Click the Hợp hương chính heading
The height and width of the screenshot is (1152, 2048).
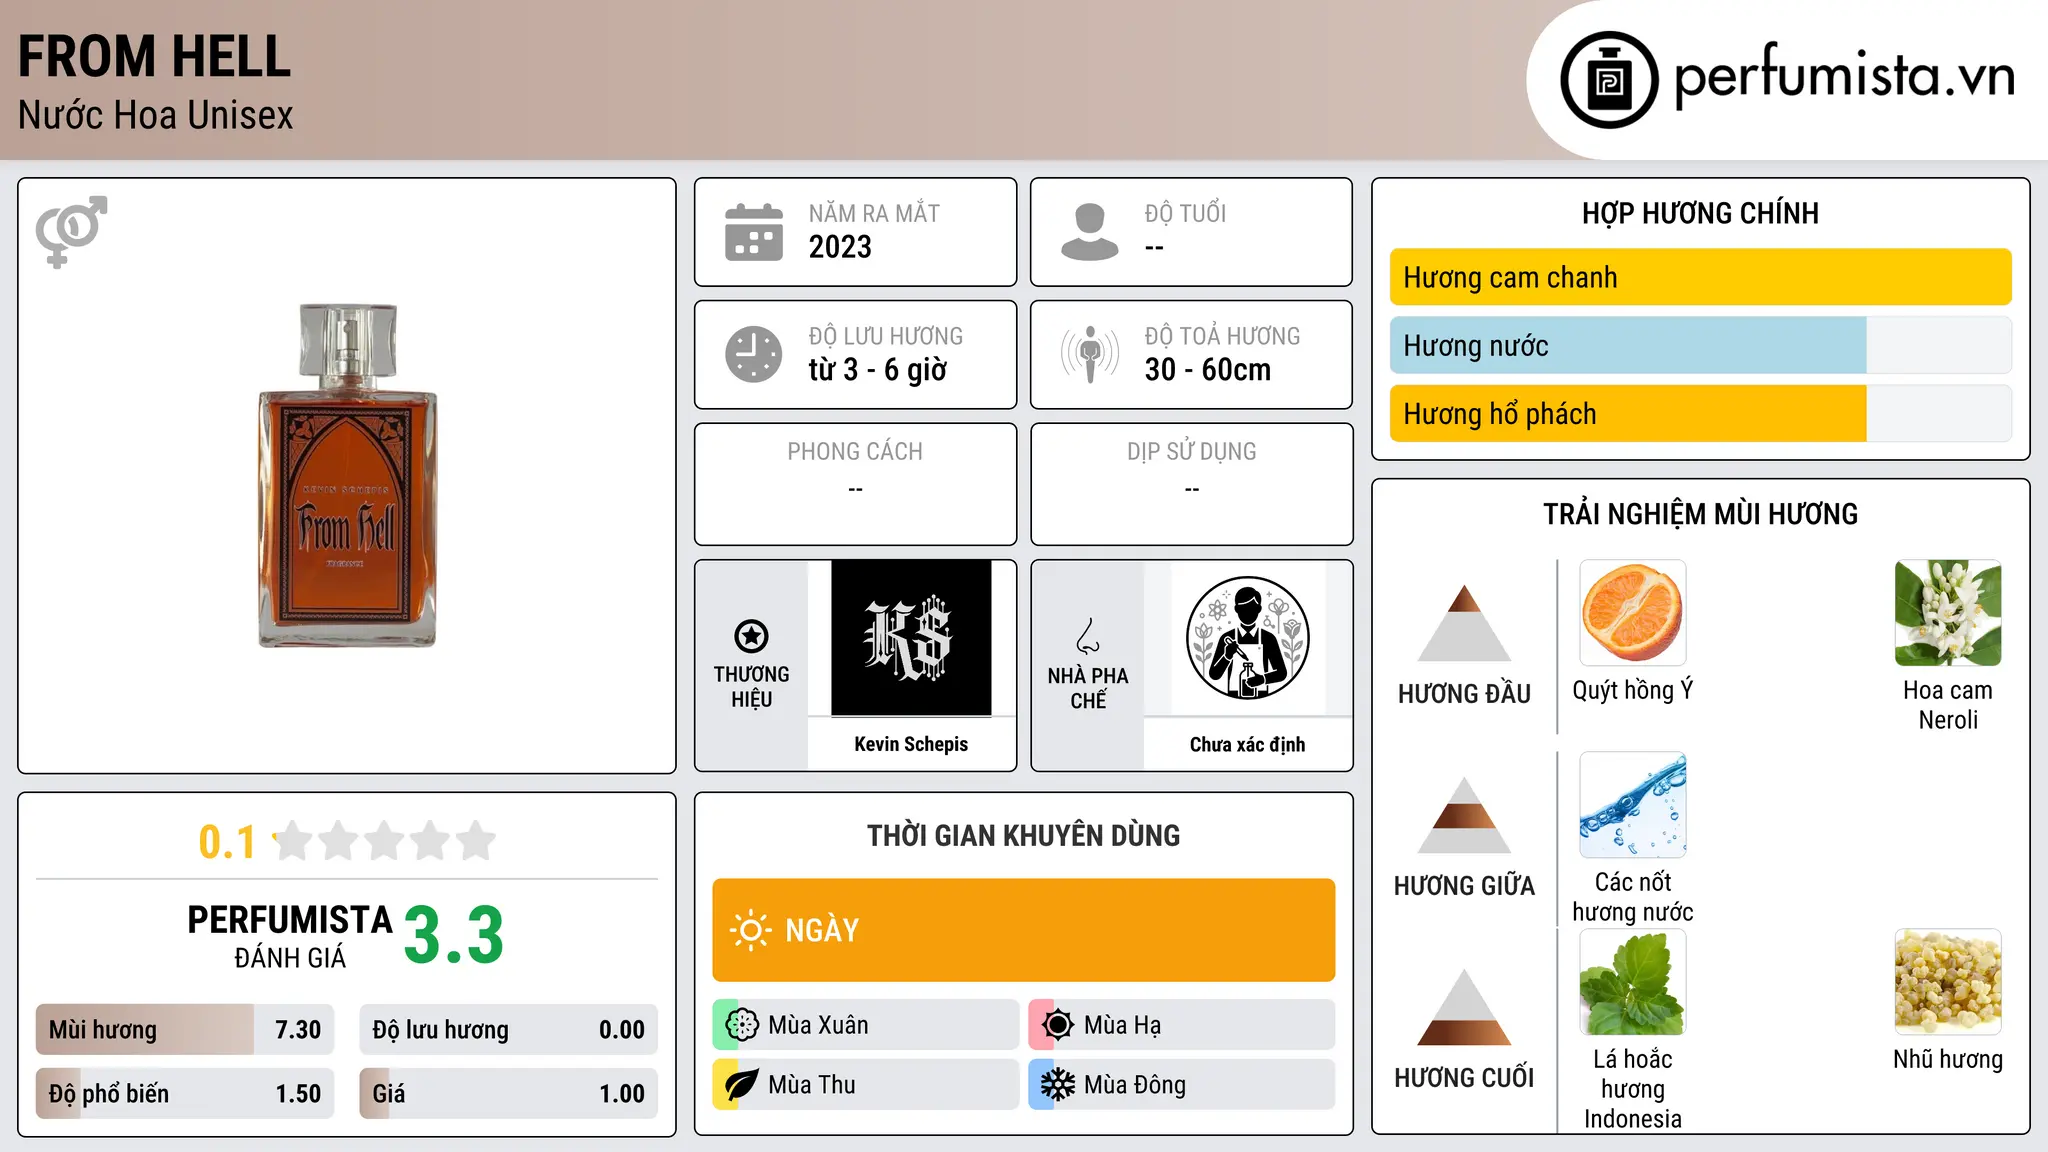pos(1700,213)
